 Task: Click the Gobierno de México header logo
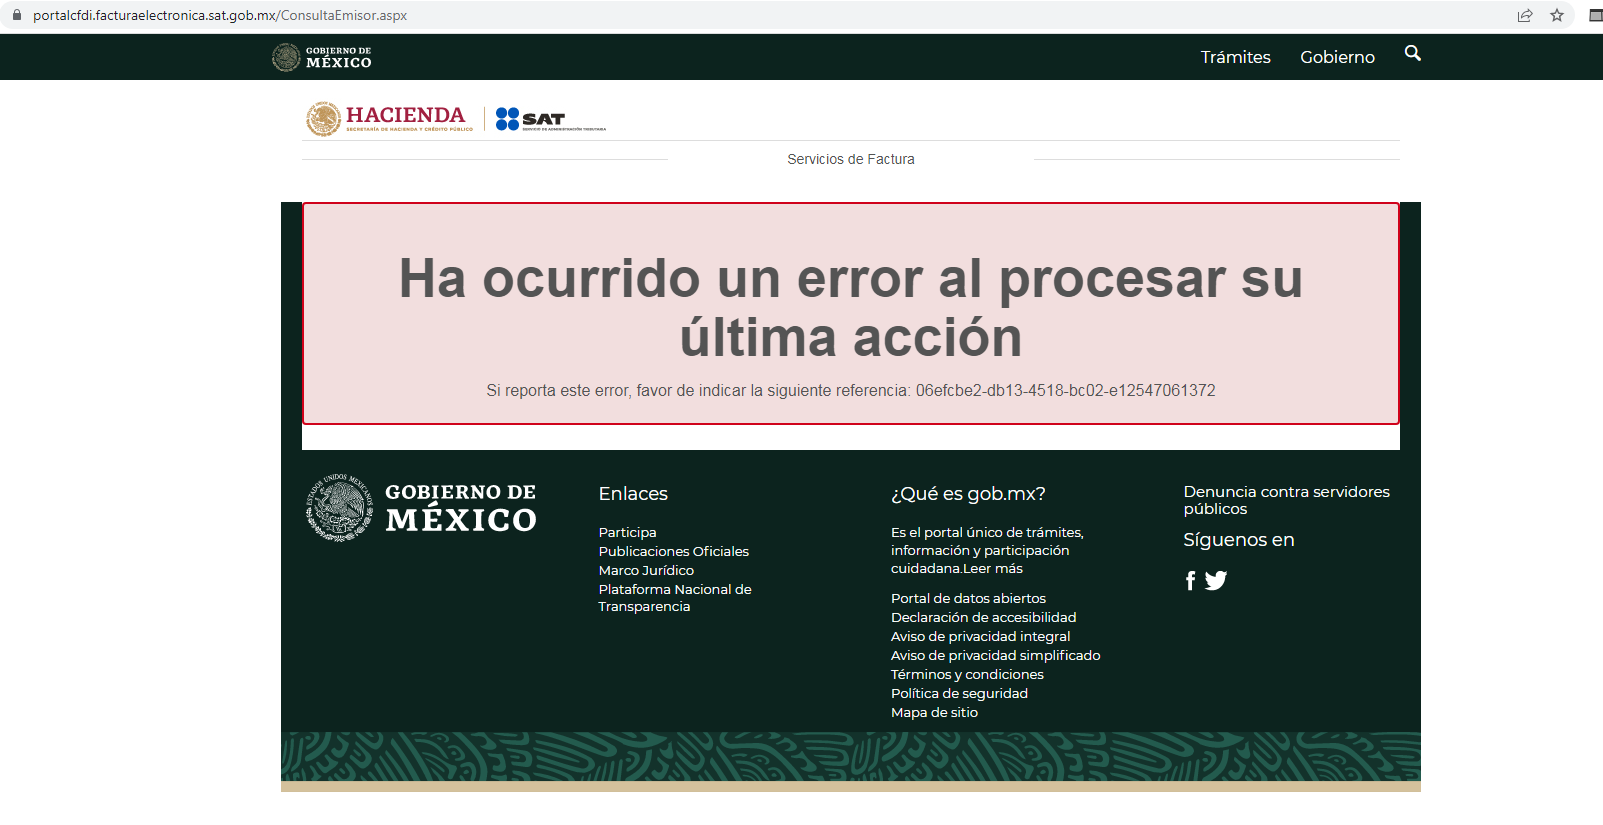click(322, 57)
